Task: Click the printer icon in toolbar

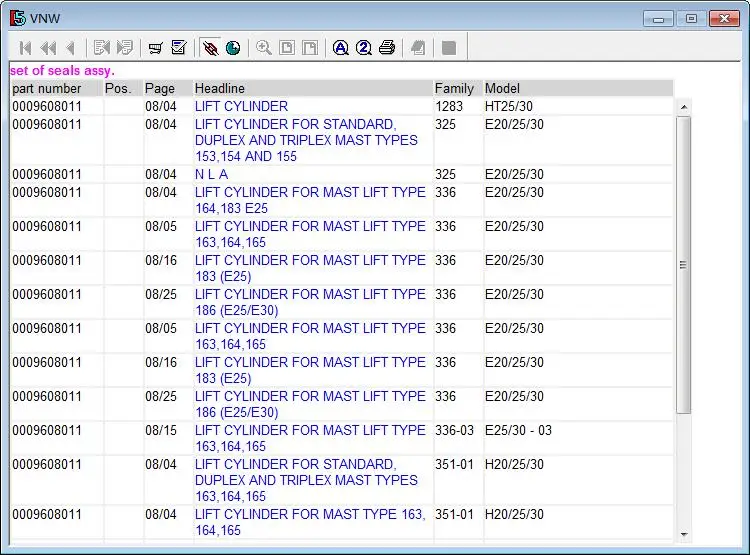Action: coord(387,48)
